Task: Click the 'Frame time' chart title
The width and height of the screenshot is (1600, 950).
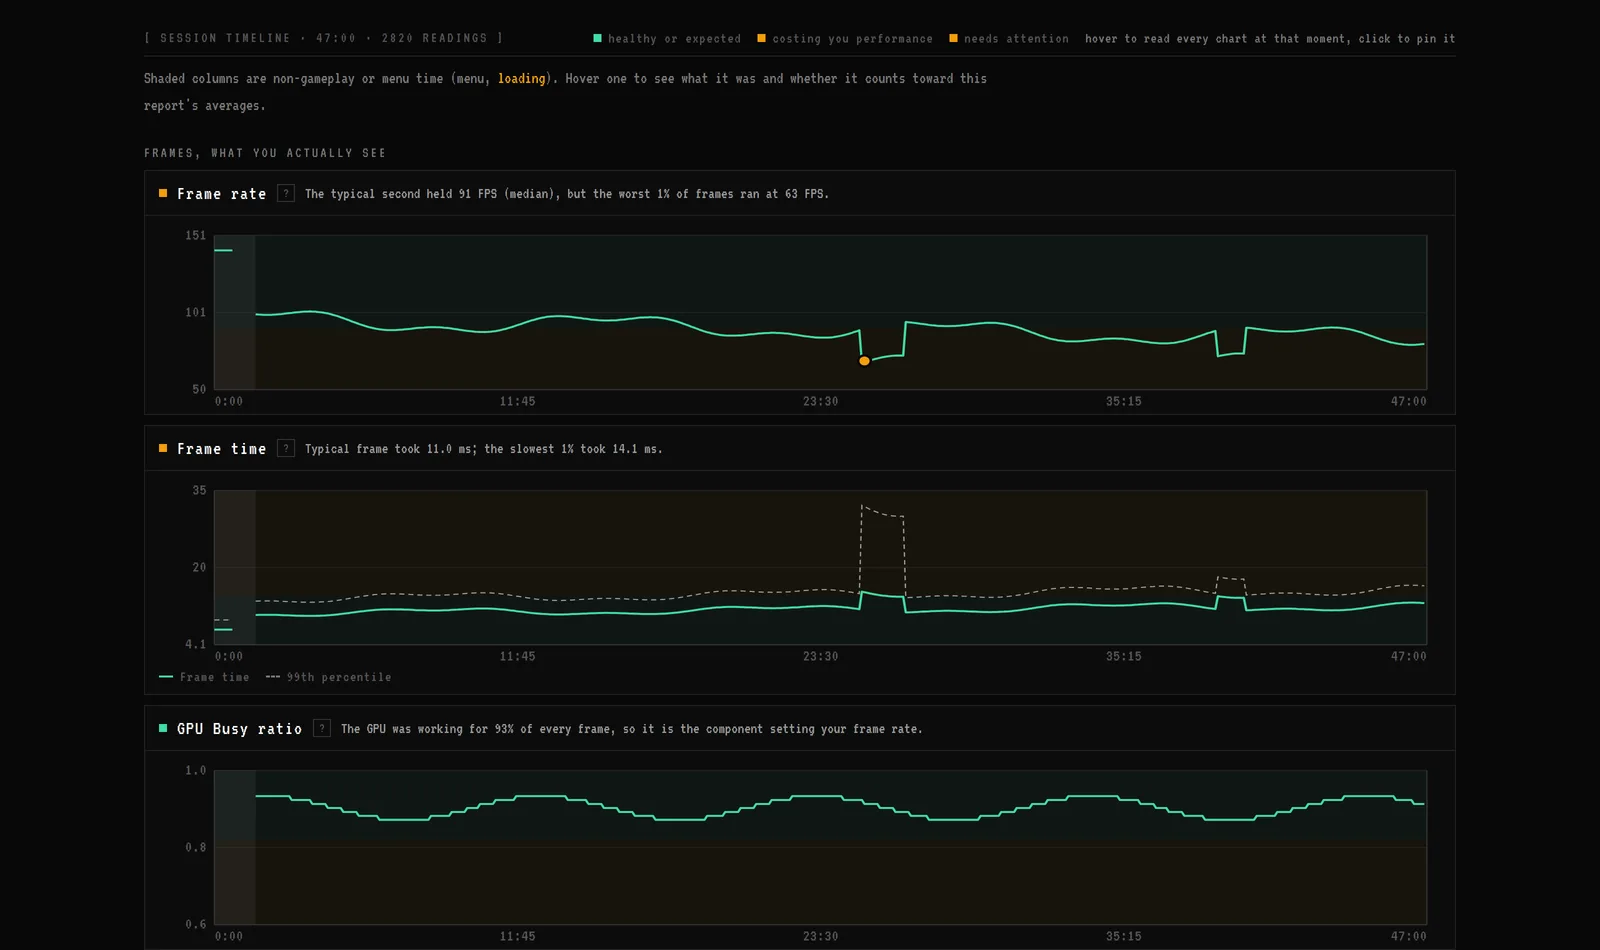Action: click(x=222, y=449)
